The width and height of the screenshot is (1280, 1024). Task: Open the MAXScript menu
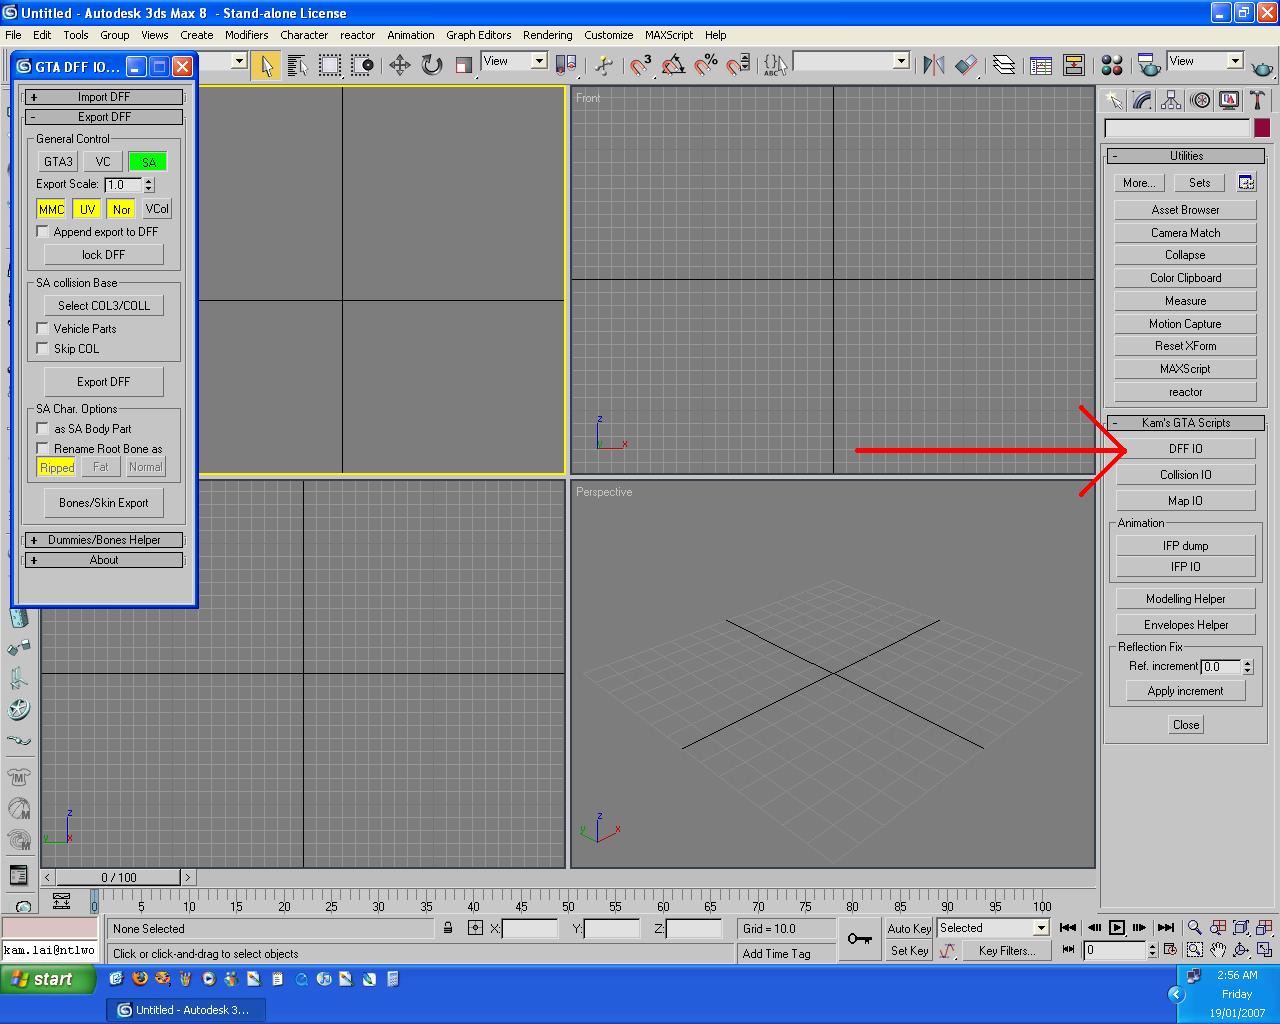pos(668,35)
